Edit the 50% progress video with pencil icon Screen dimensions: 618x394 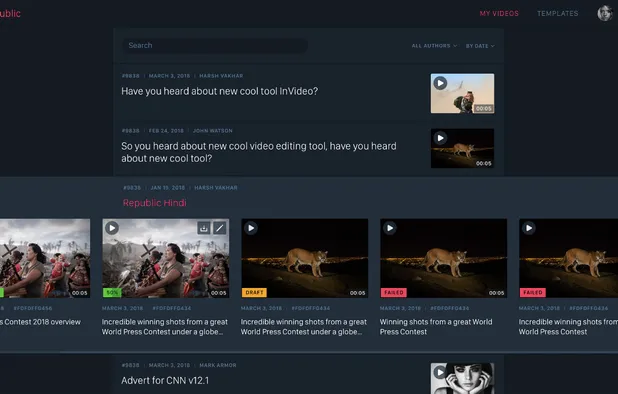[220, 228]
